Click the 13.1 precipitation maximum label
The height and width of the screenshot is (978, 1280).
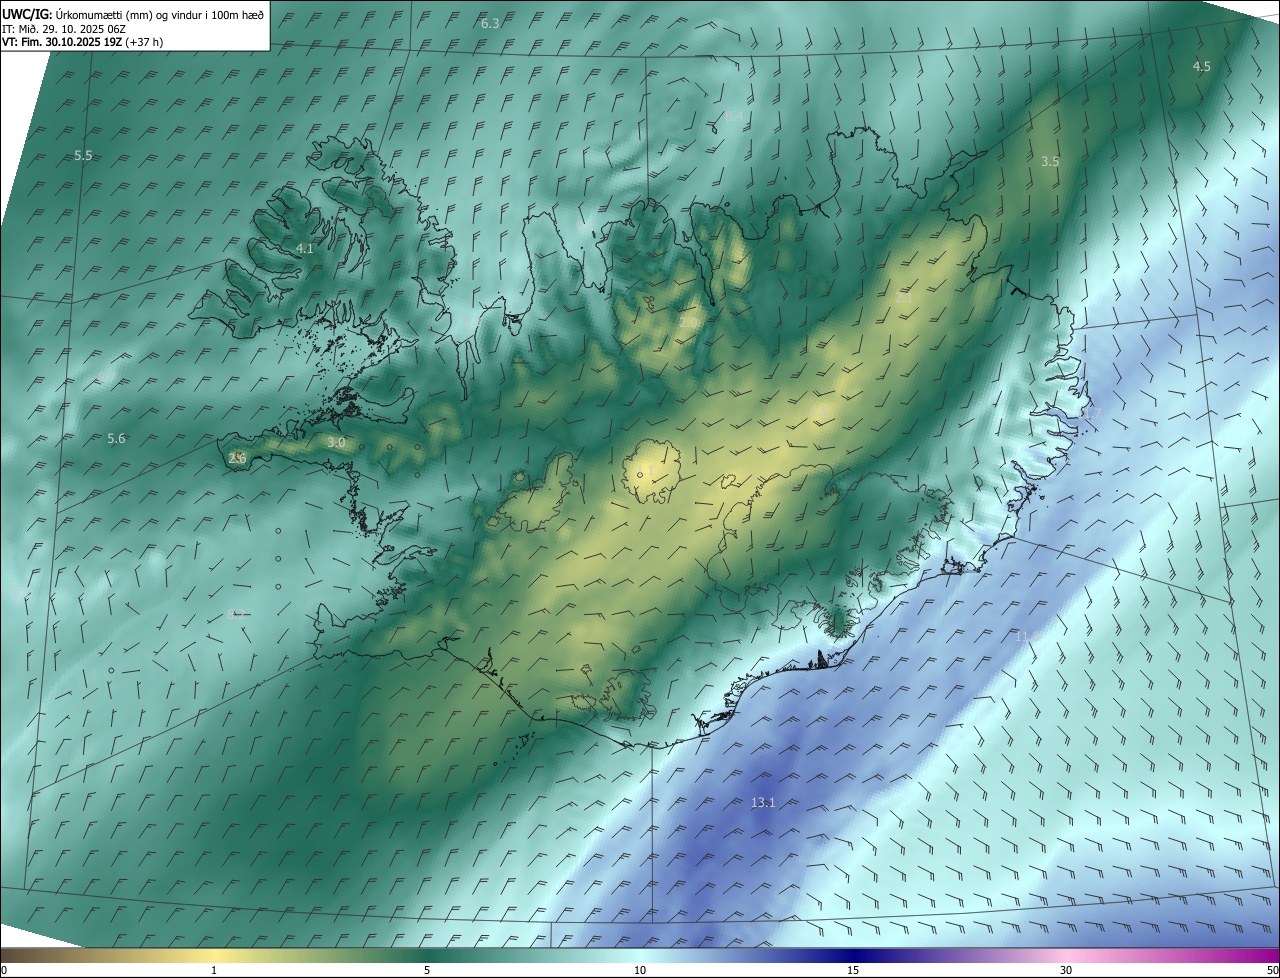point(763,802)
